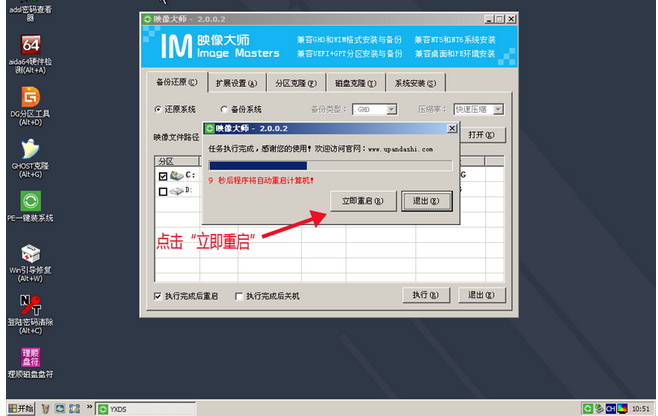Toggle shutdown after completion checkbox
The width and height of the screenshot is (658, 416).
pos(239,296)
